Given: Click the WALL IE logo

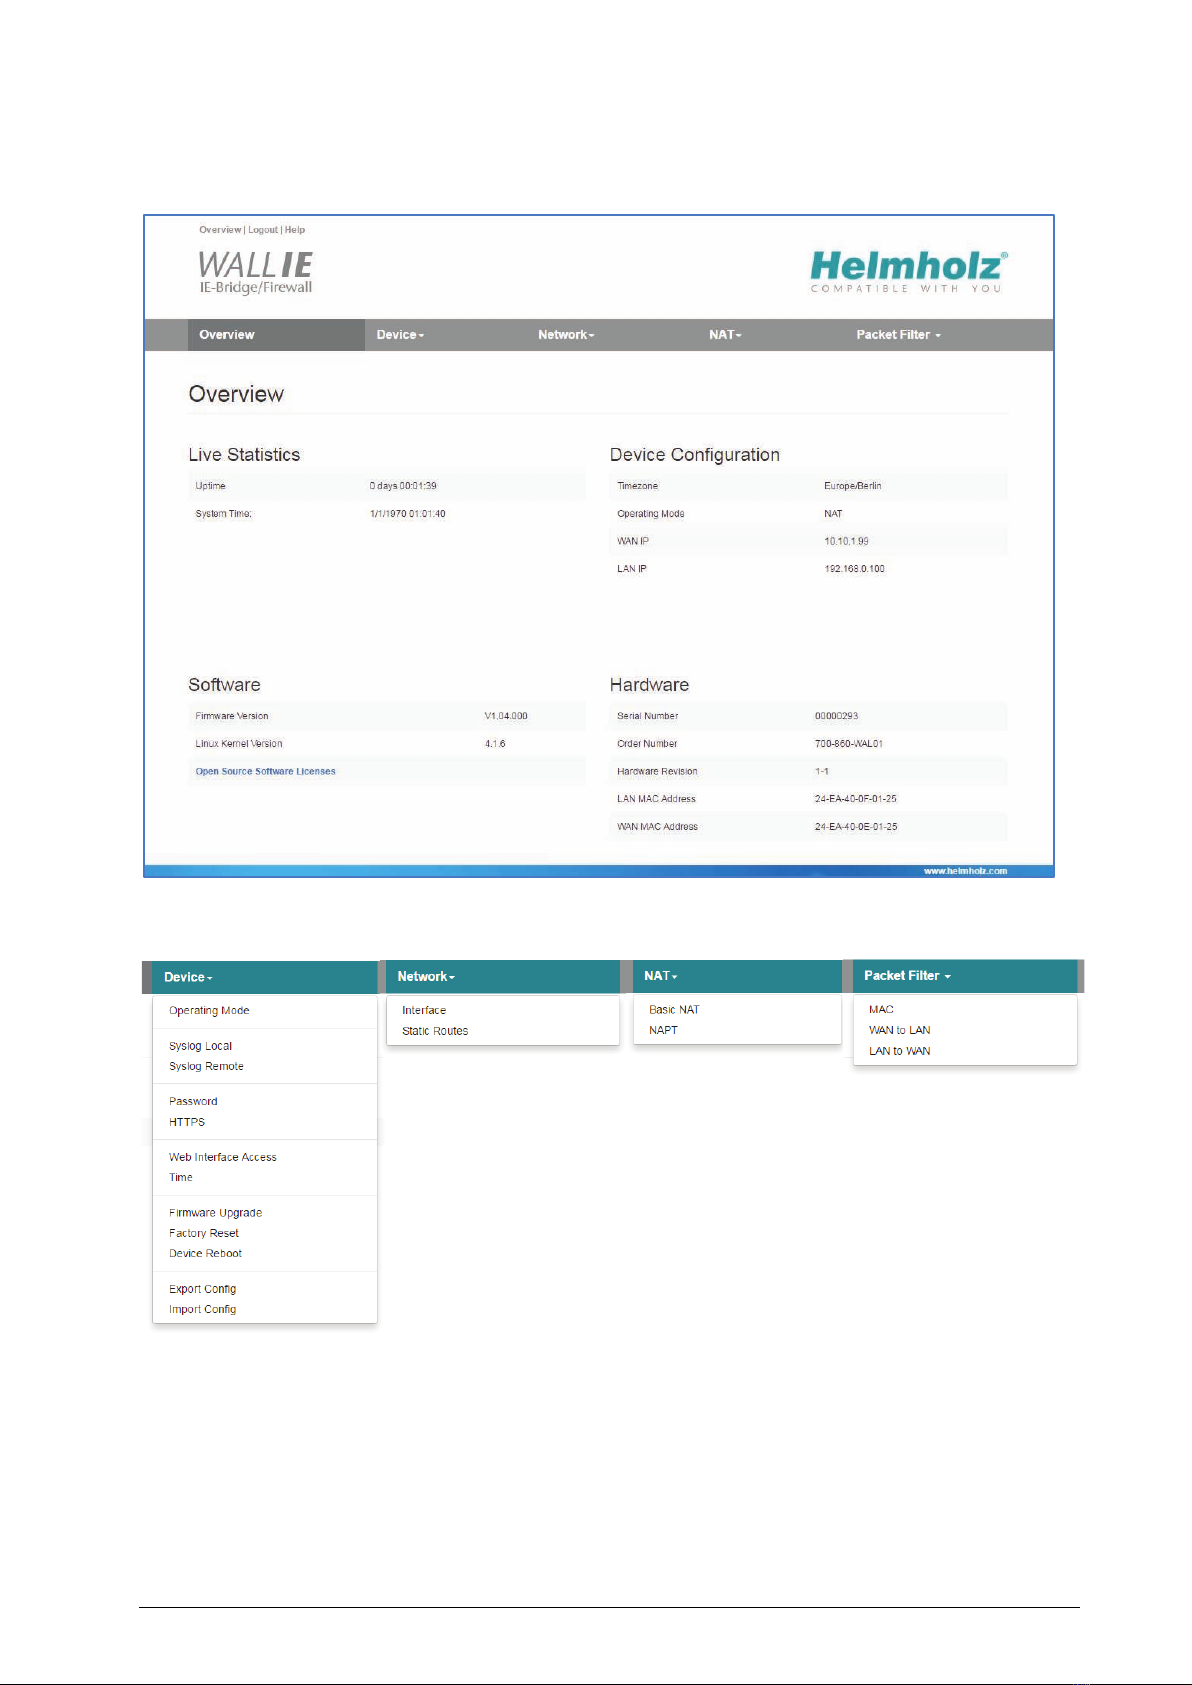Looking at the screenshot, I should pyautogui.click(x=255, y=272).
